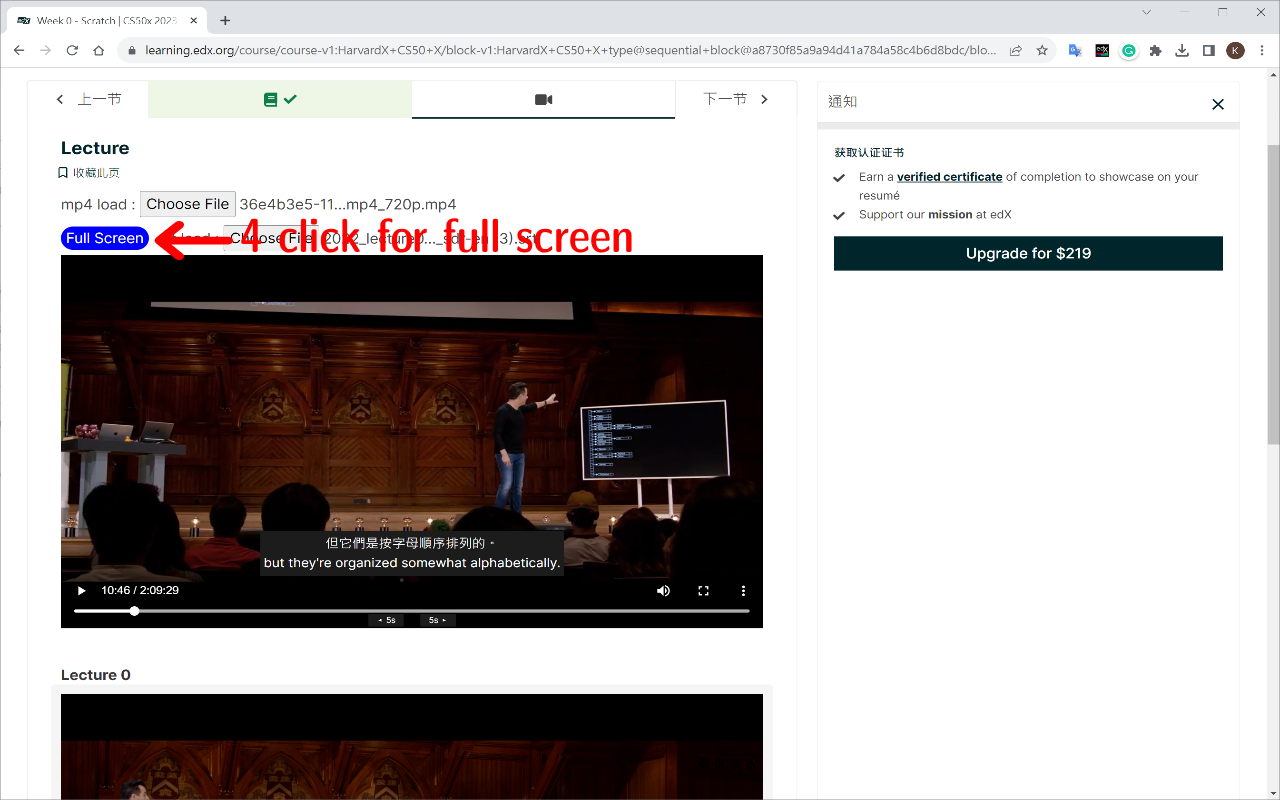Bookmark this tab with star icon
1280x800 pixels.
[1042, 50]
